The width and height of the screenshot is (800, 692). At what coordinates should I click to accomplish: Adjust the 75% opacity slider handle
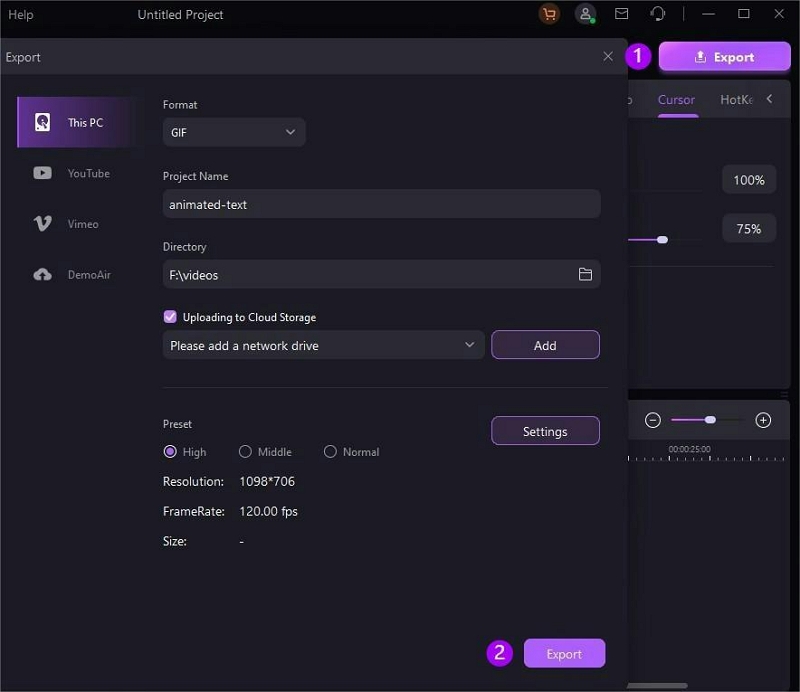click(662, 239)
